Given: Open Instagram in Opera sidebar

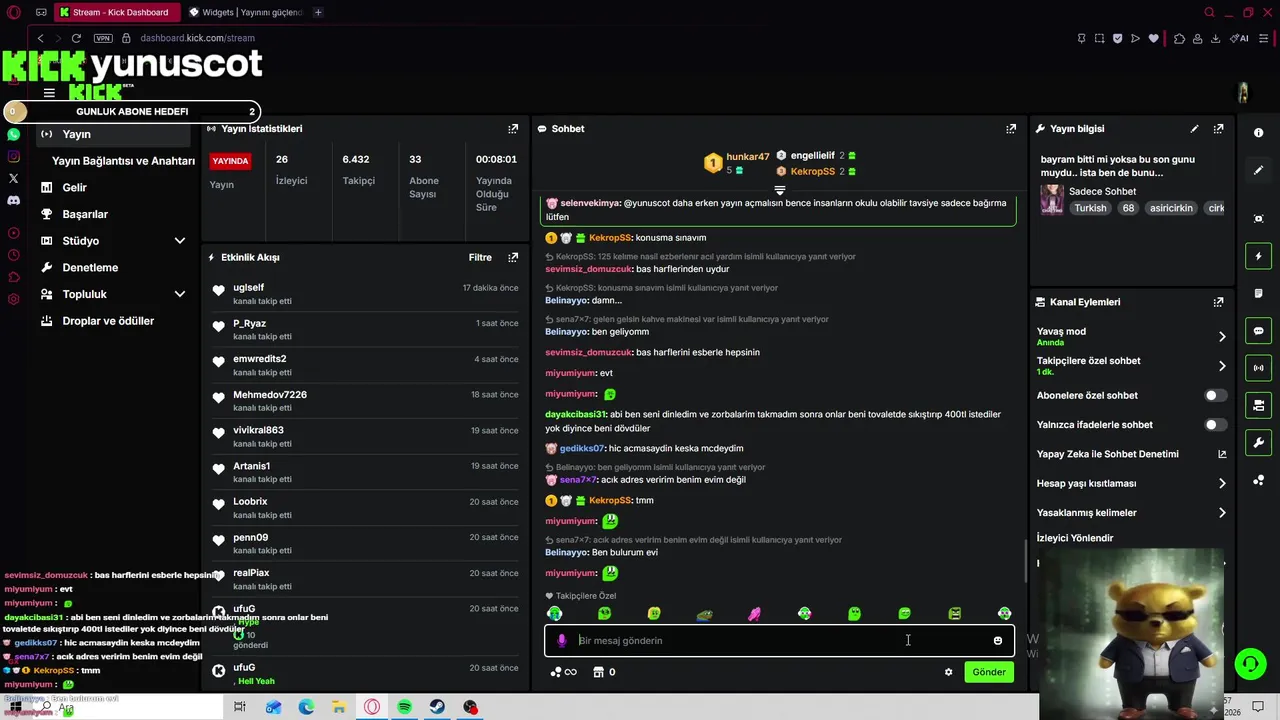Looking at the screenshot, I should tap(13, 156).
